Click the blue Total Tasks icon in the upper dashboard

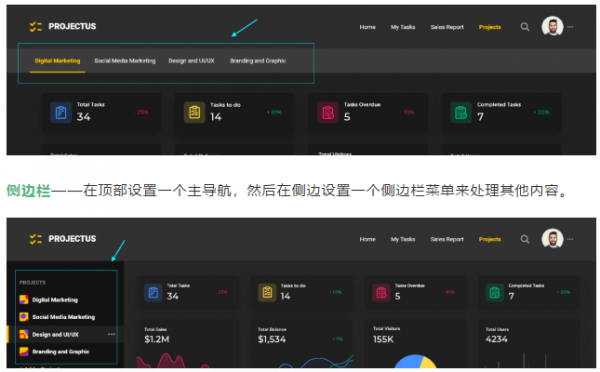click(61, 113)
